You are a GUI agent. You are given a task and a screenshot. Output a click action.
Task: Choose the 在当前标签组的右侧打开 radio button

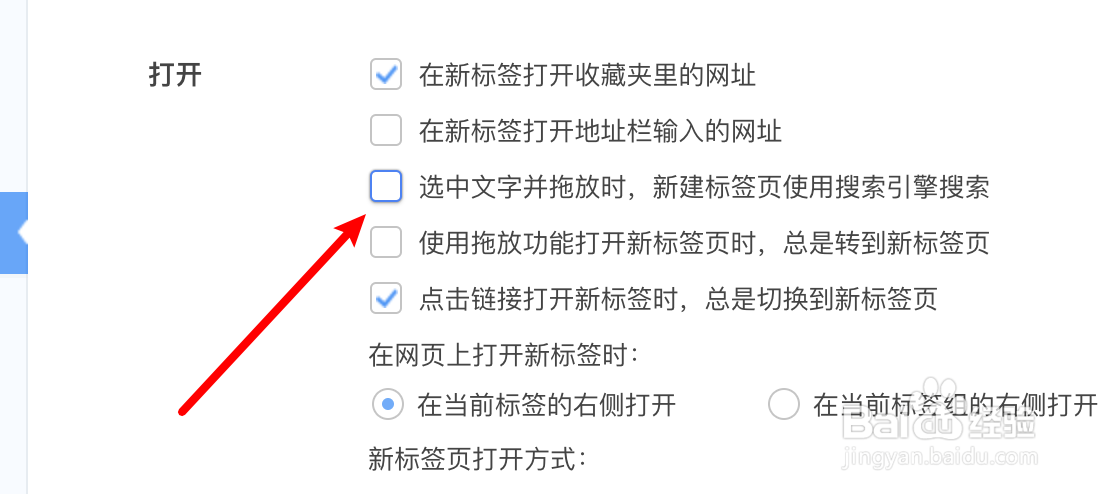(x=784, y=404)
